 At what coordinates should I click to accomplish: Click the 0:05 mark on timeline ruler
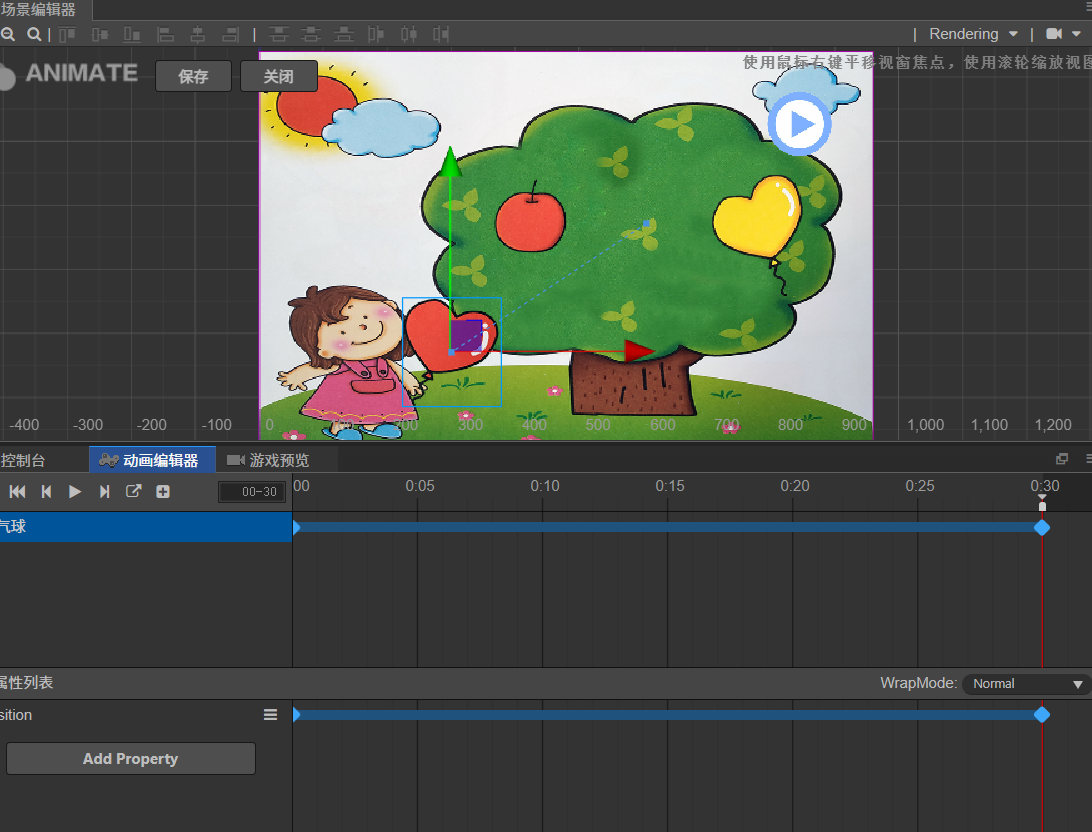tap(419, 486)
